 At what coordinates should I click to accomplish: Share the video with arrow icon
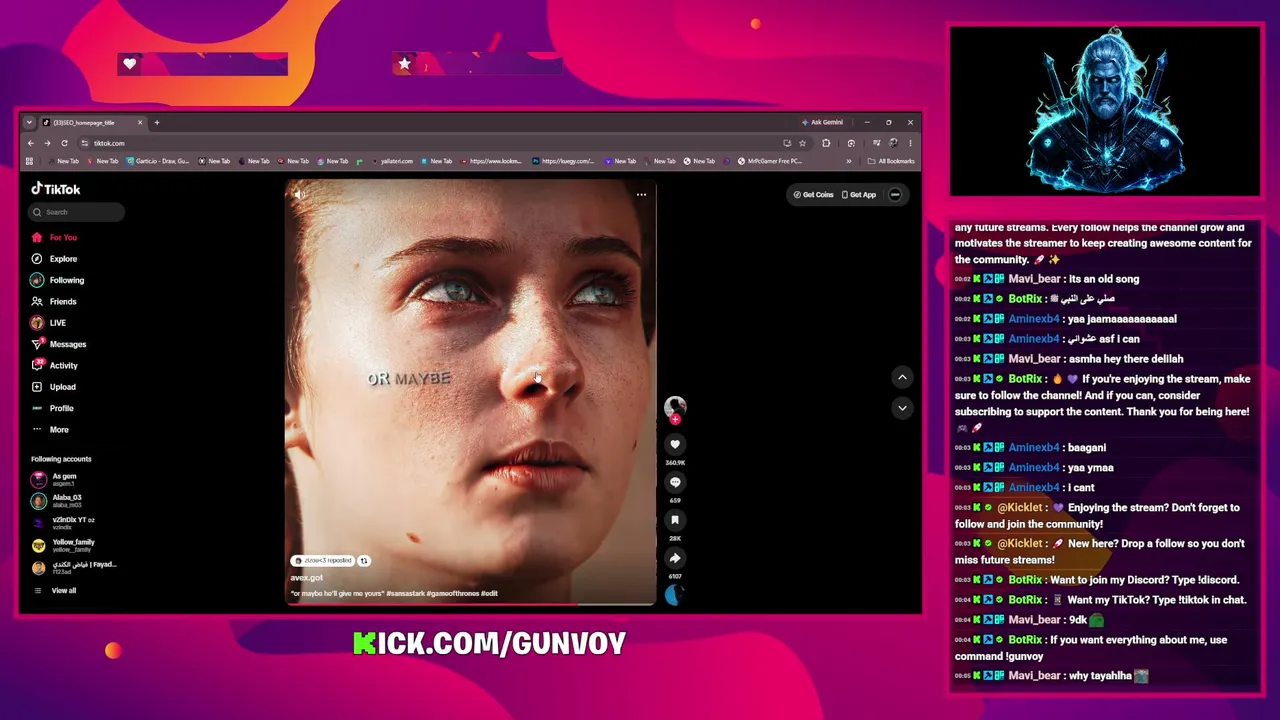(675, 558)
